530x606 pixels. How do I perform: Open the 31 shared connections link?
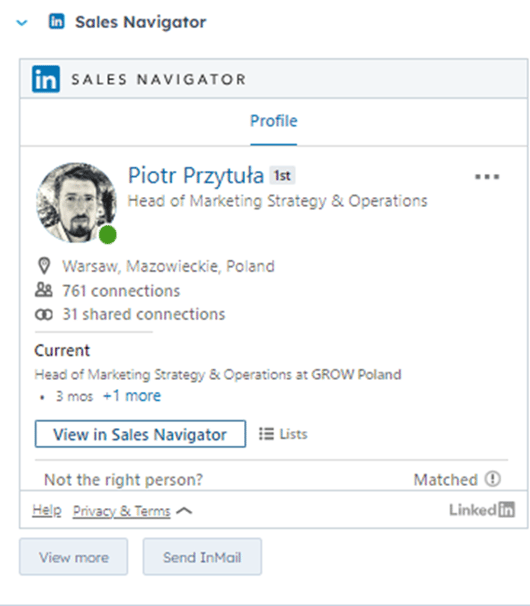click(x=144, y=314)
